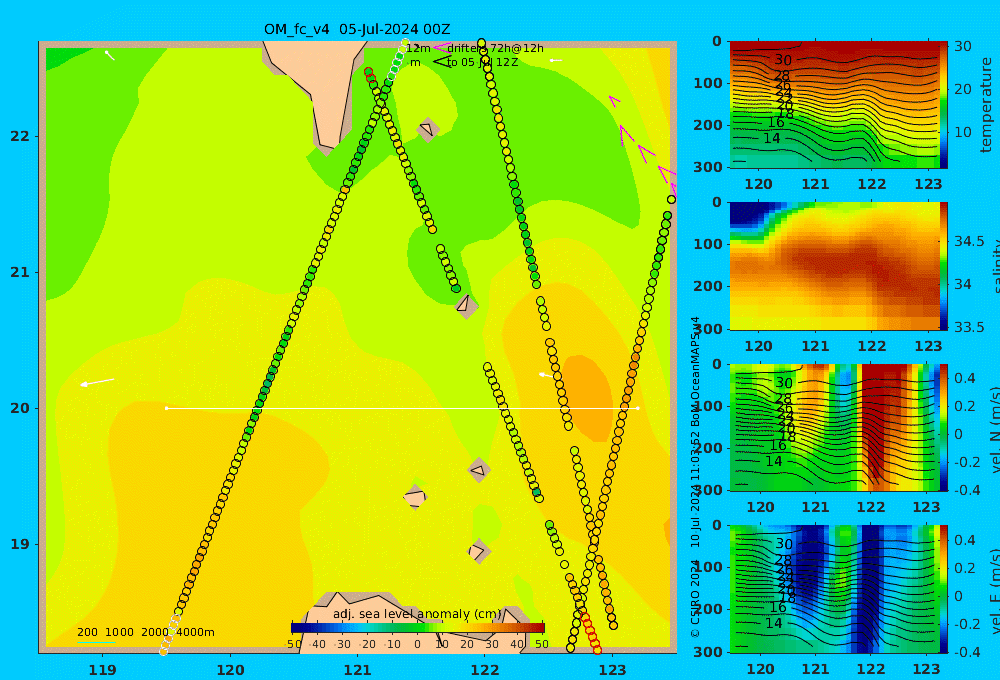Click the latitude label 22 on main map

click(20, 136)
